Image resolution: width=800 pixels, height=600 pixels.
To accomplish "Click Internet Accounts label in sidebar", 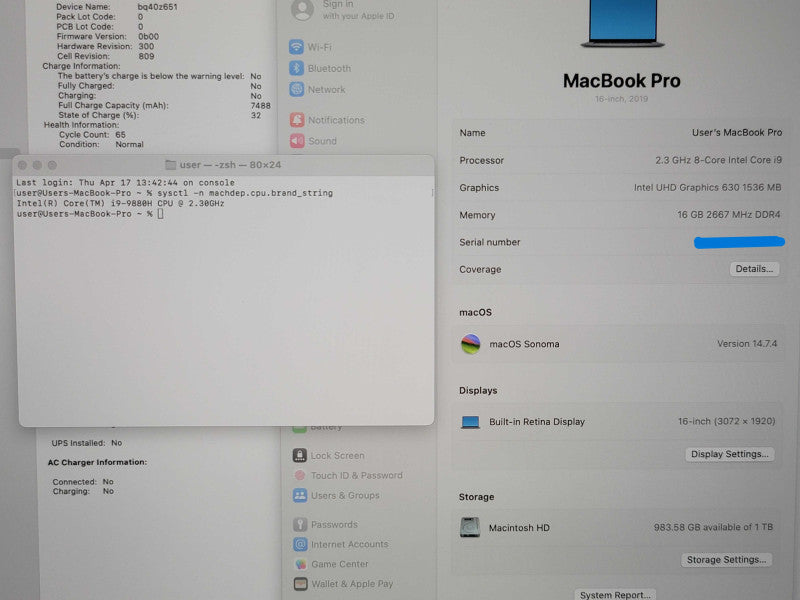I will (x=349, y=544).
